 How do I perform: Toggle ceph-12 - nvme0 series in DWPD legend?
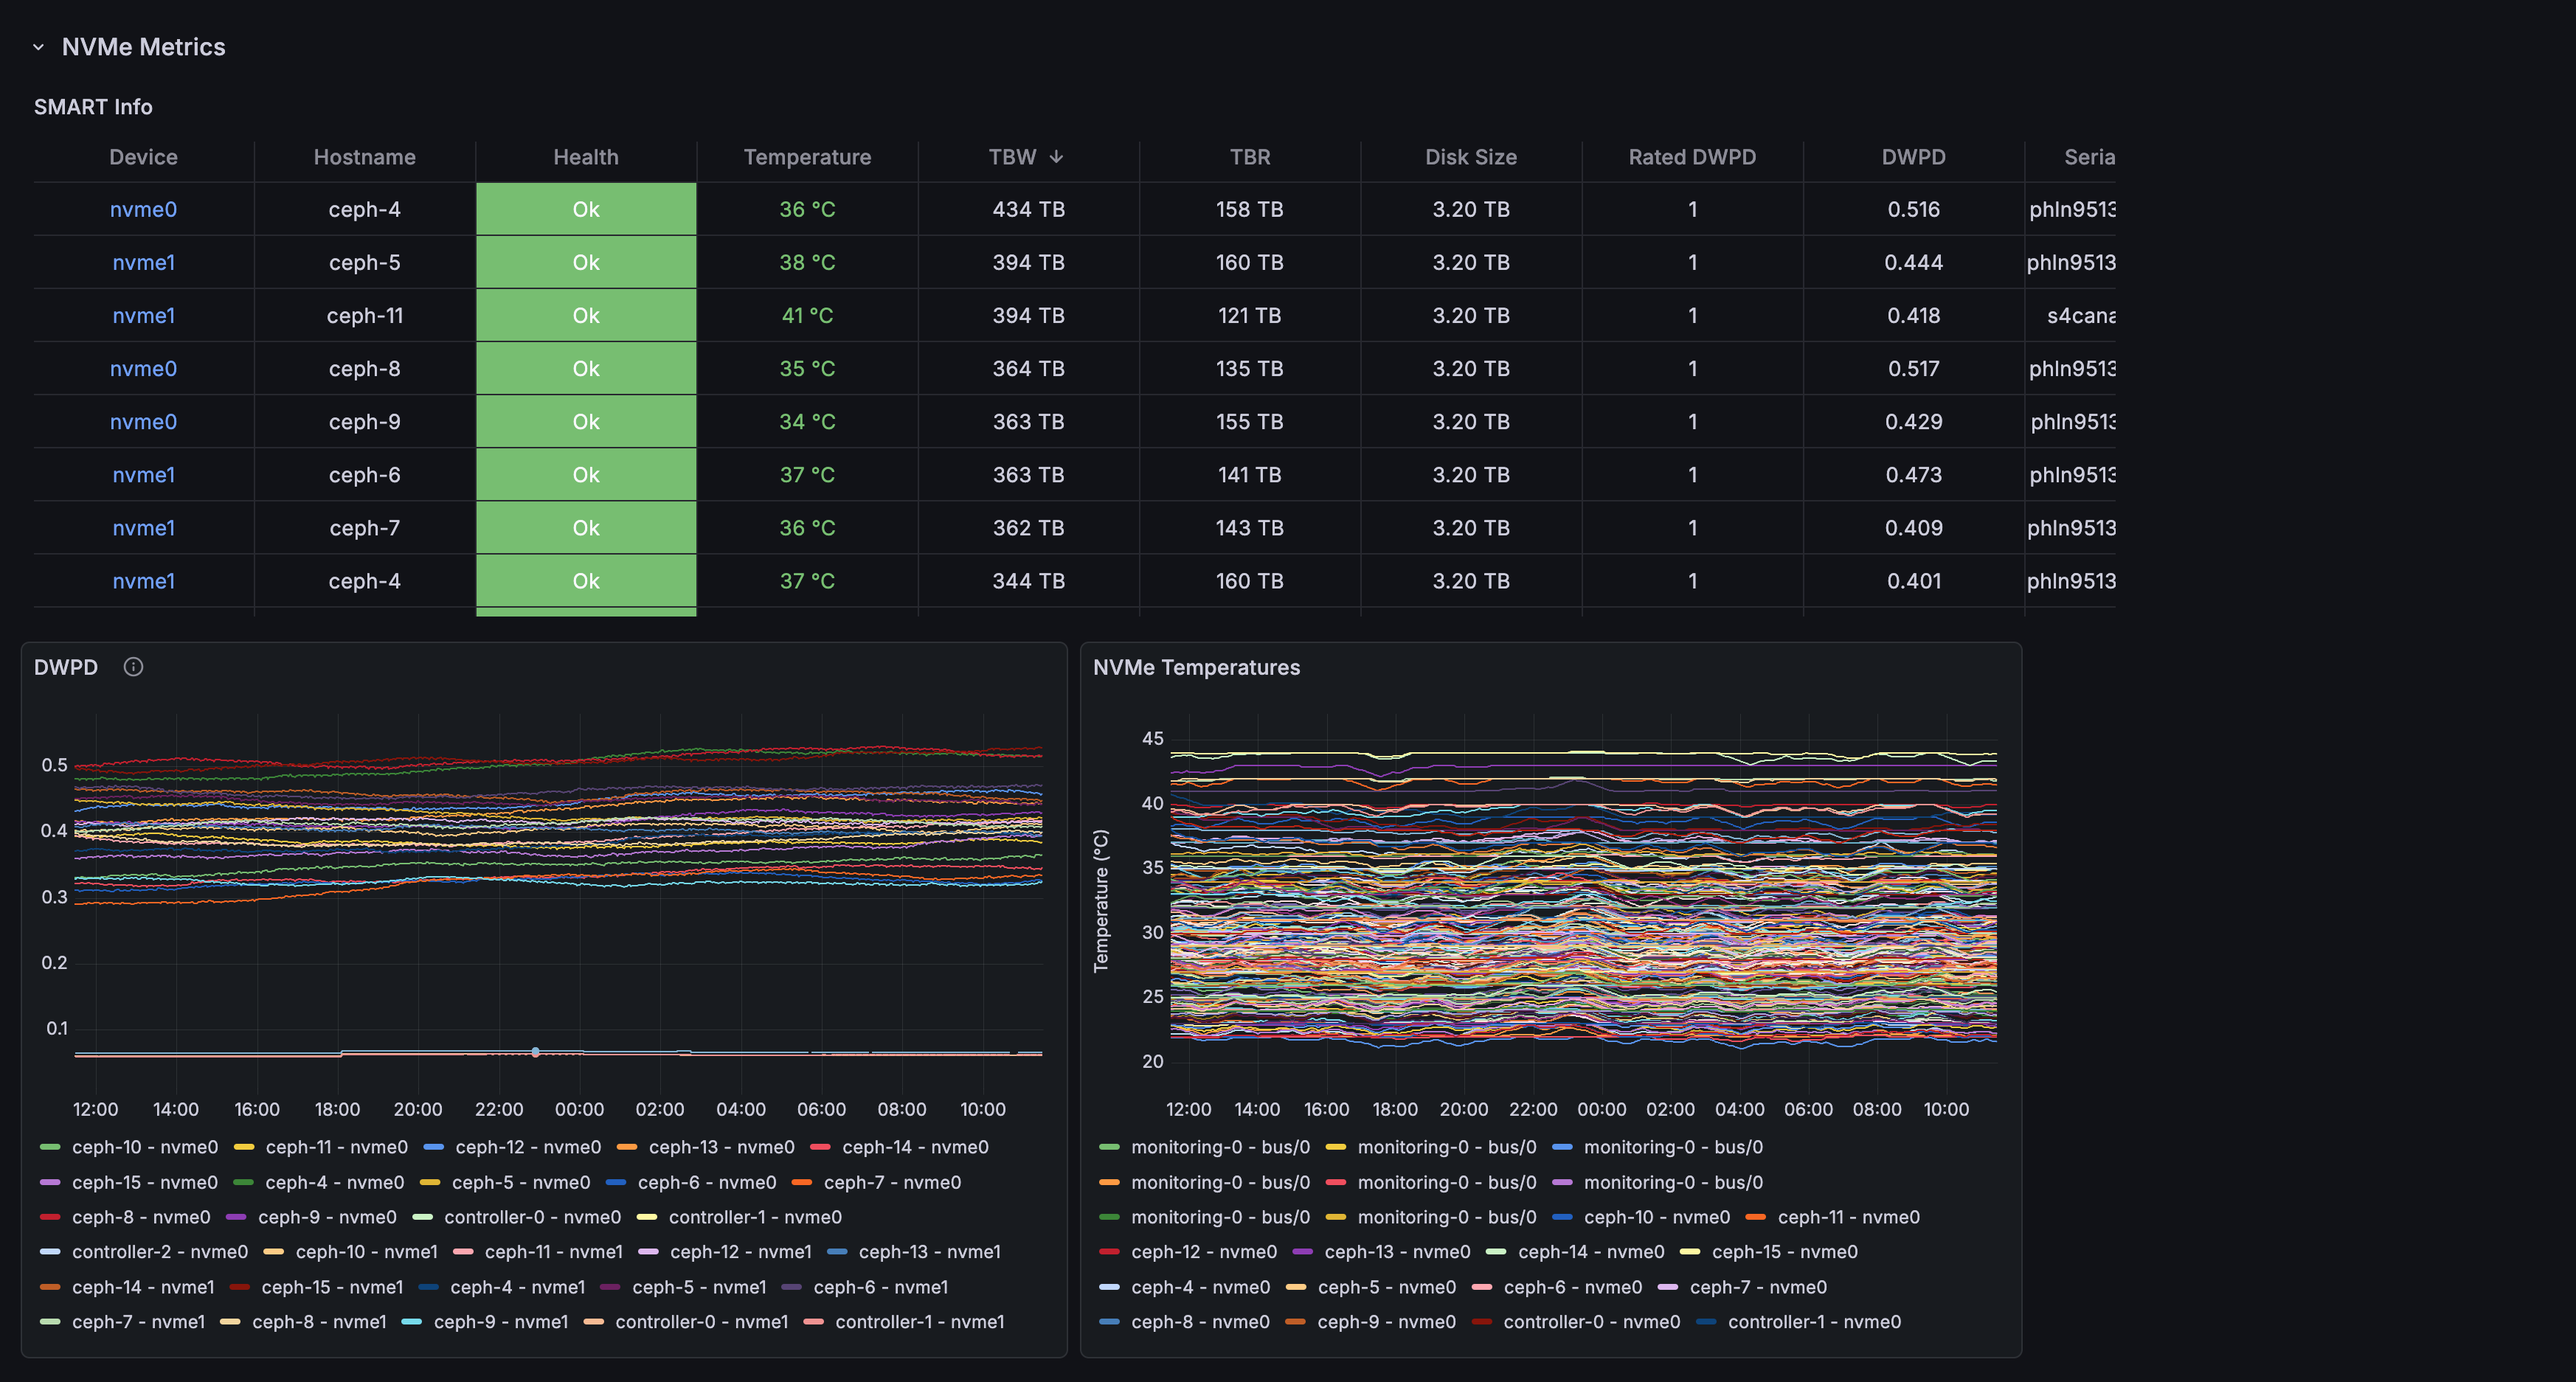coord(528,1147)
